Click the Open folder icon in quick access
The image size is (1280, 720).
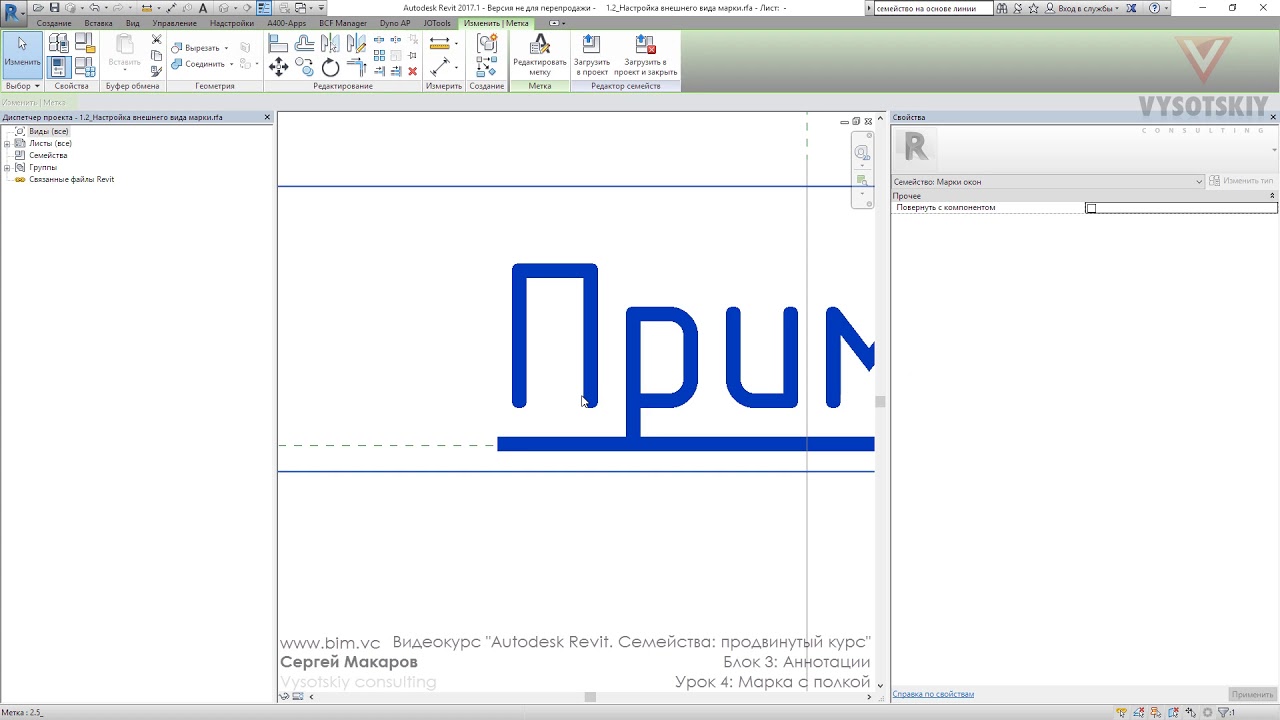pos(38,7)
